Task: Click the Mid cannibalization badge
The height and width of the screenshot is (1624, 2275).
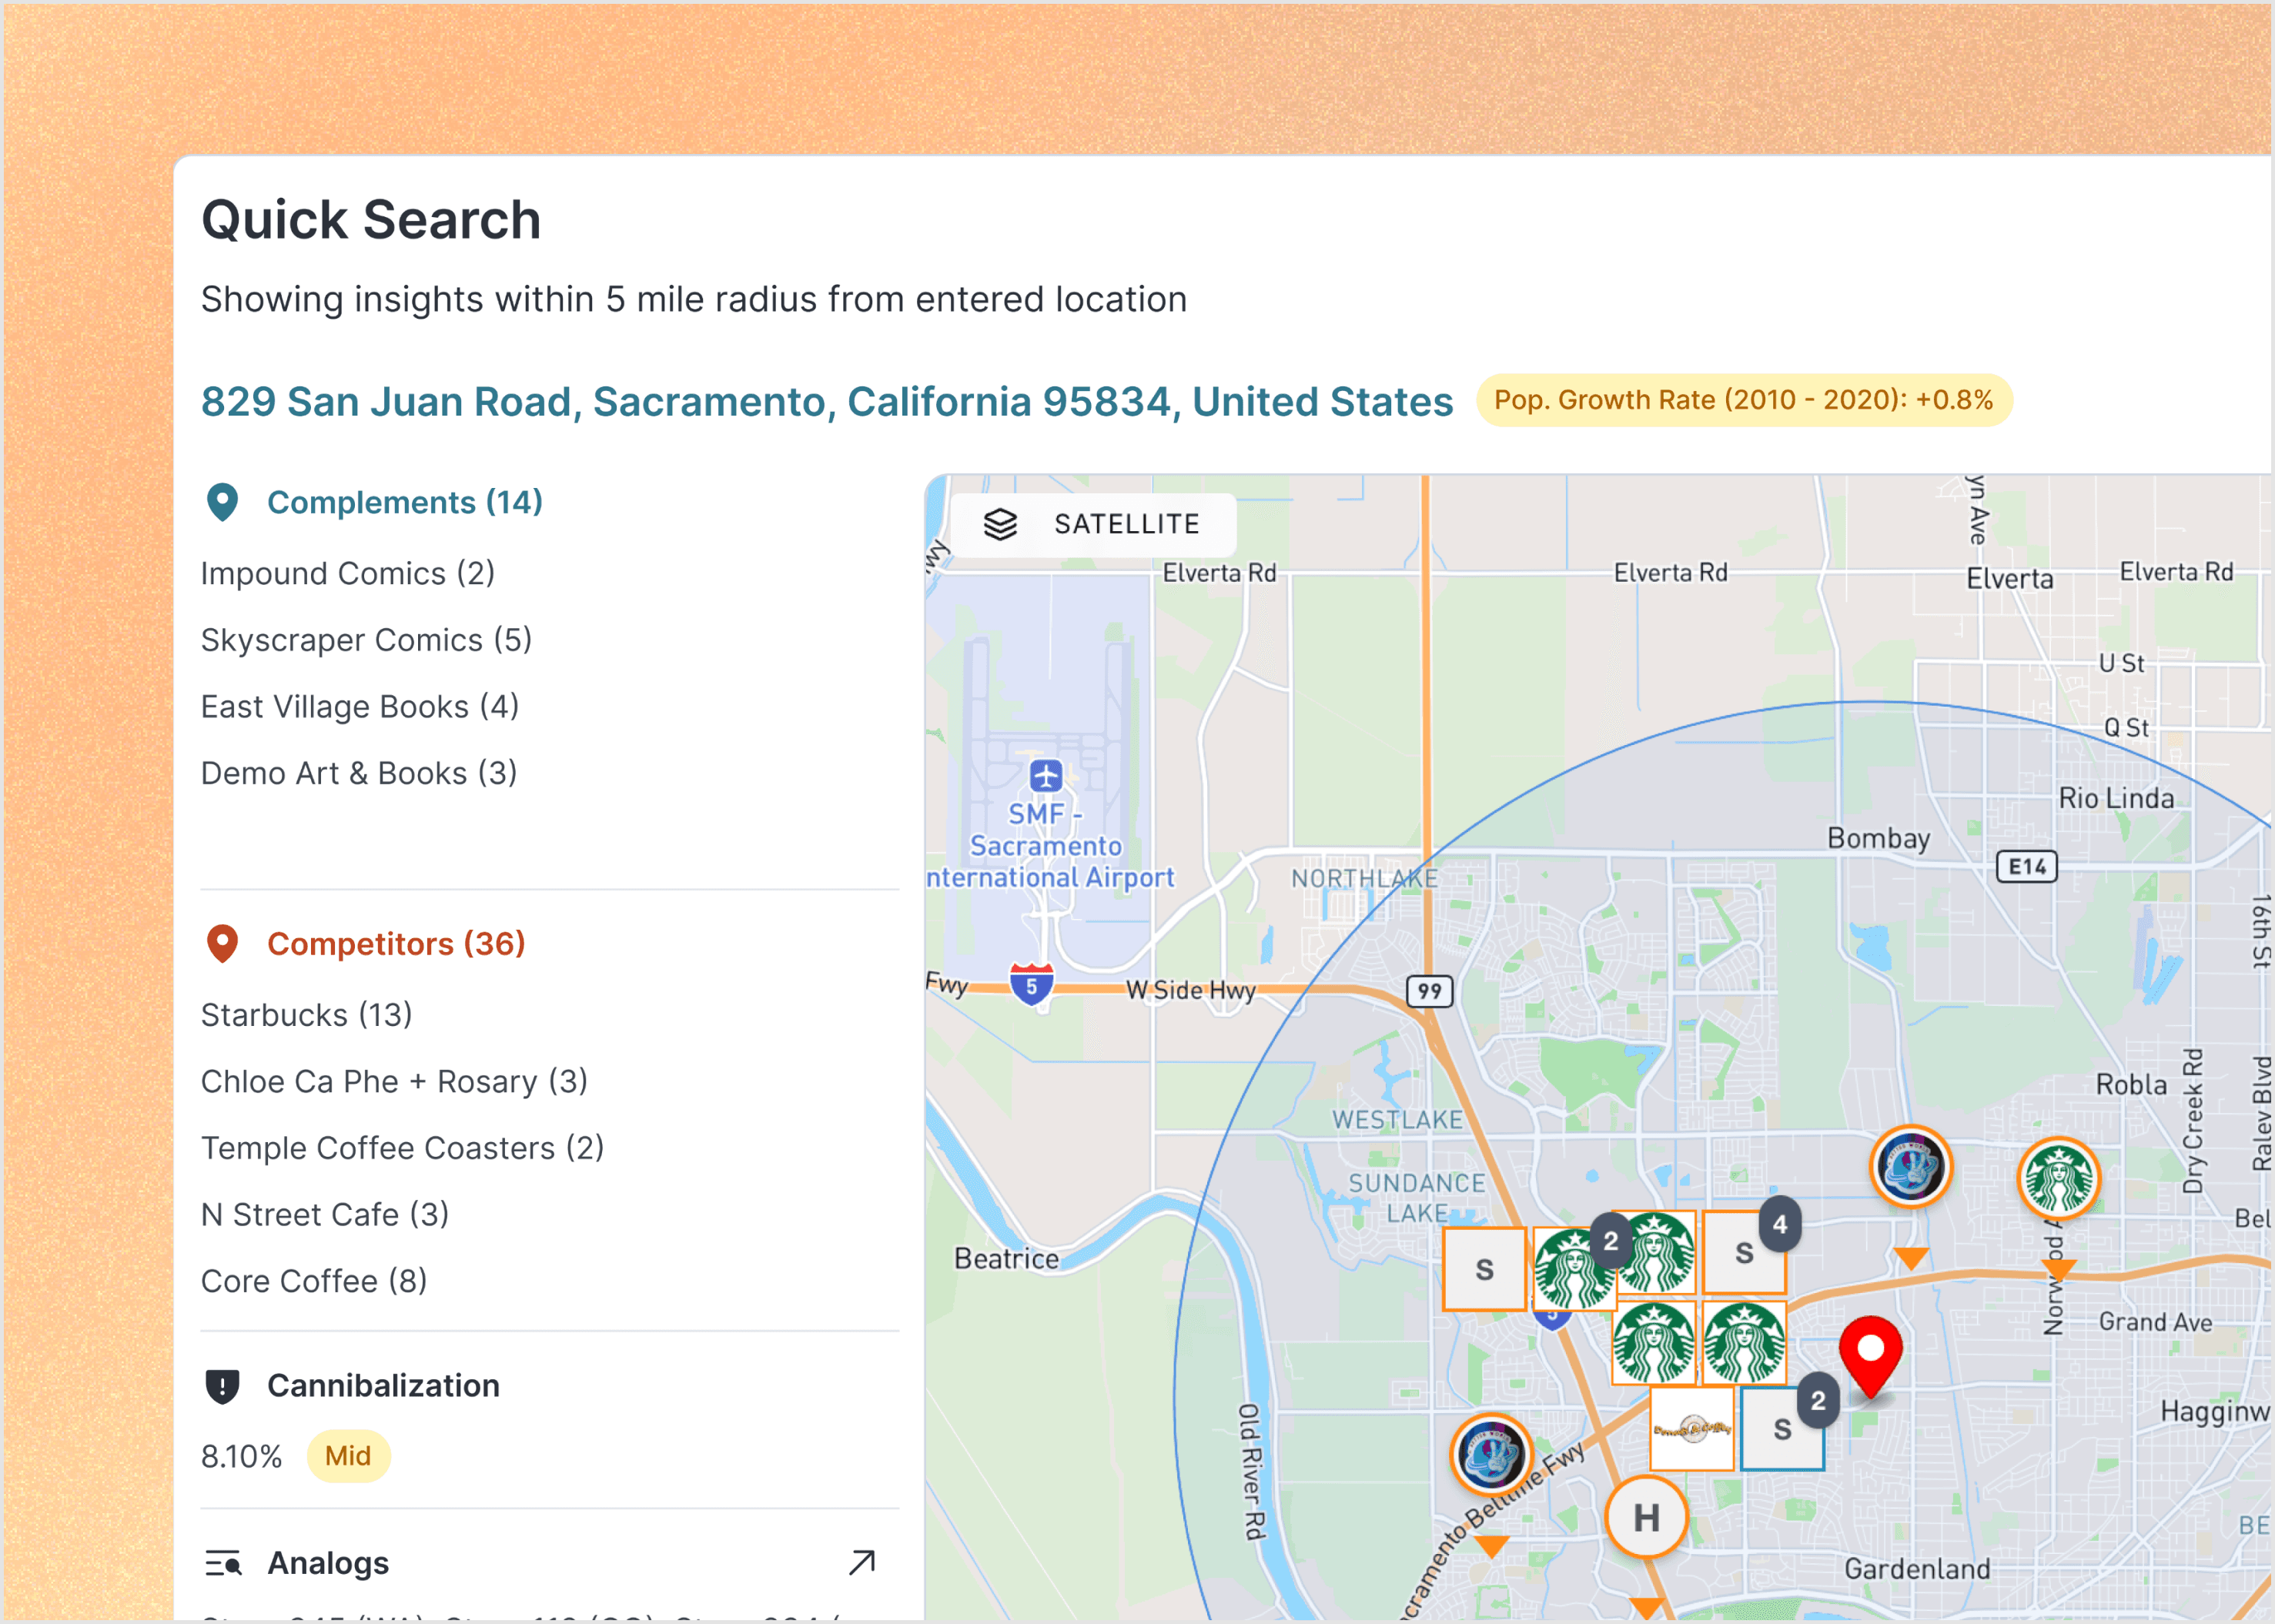Action: pos(347,1456)
